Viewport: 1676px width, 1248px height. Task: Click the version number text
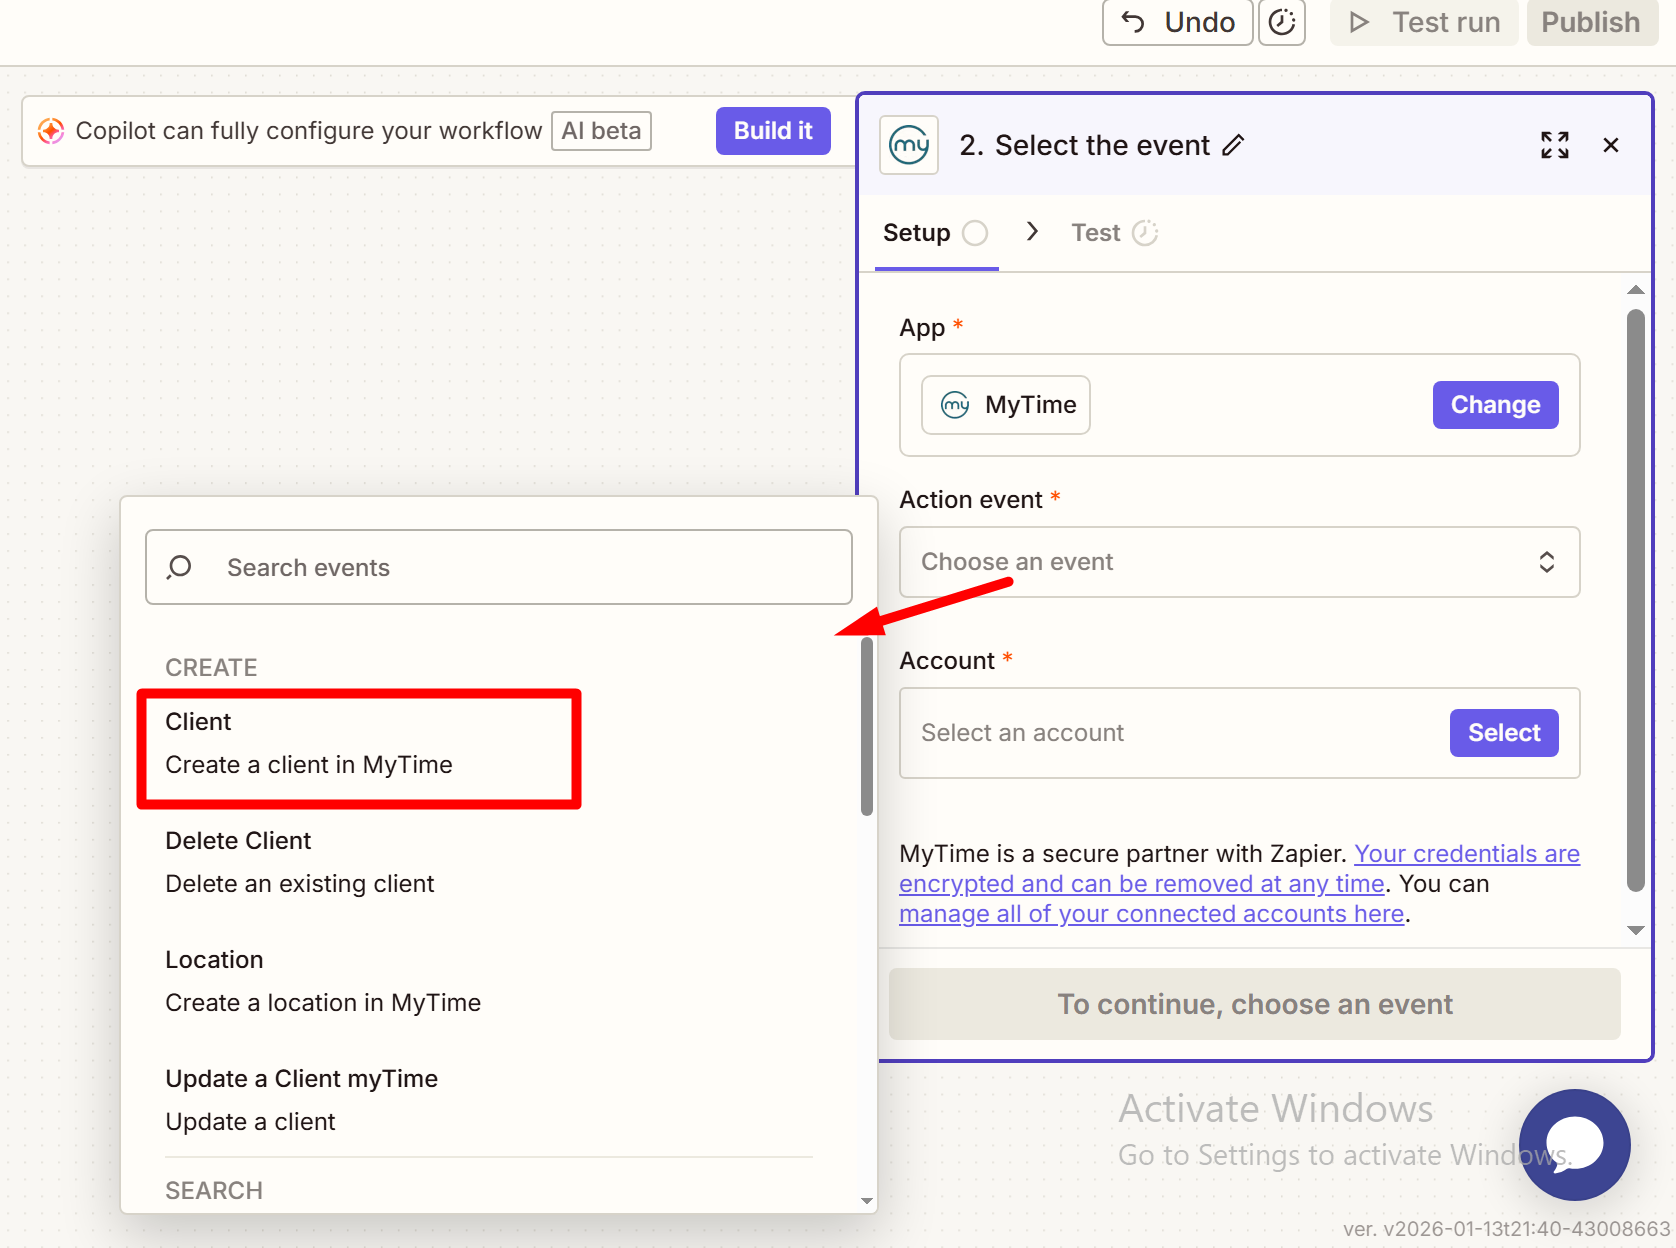[x=1507, y=1229]
